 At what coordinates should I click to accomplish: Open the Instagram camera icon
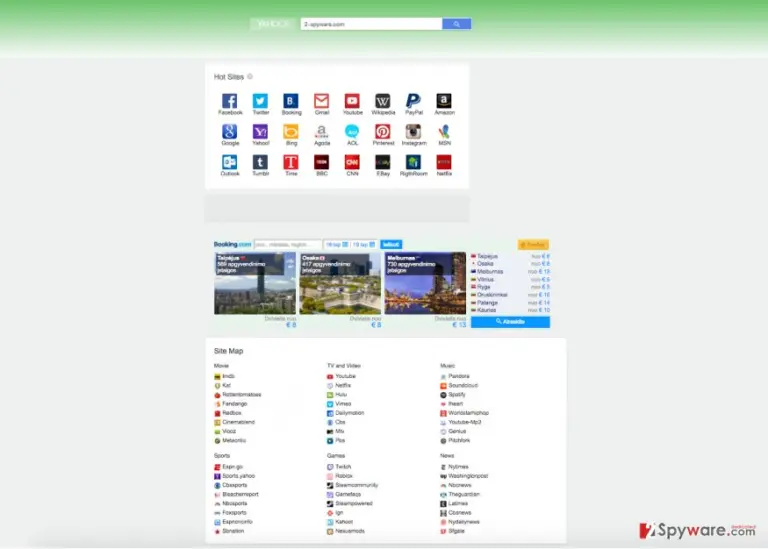click(413, 131)
